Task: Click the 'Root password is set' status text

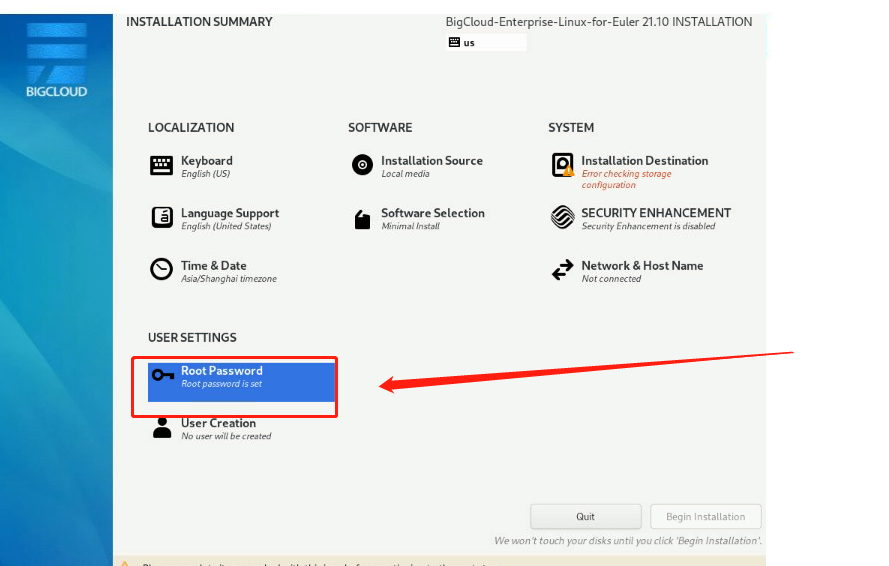Action: (221, 384)
